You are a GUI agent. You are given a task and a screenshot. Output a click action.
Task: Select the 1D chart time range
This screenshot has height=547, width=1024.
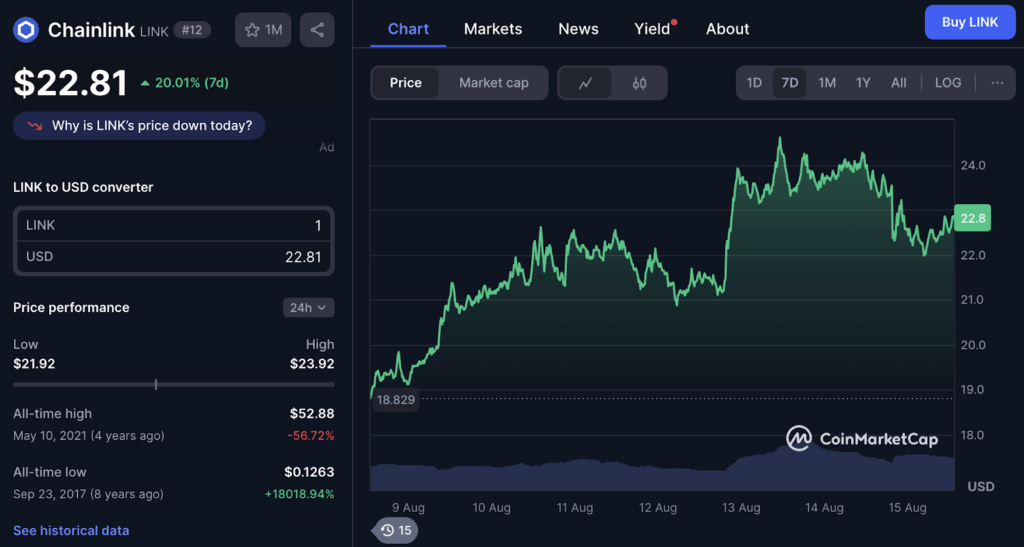click(x=754, y=83)
